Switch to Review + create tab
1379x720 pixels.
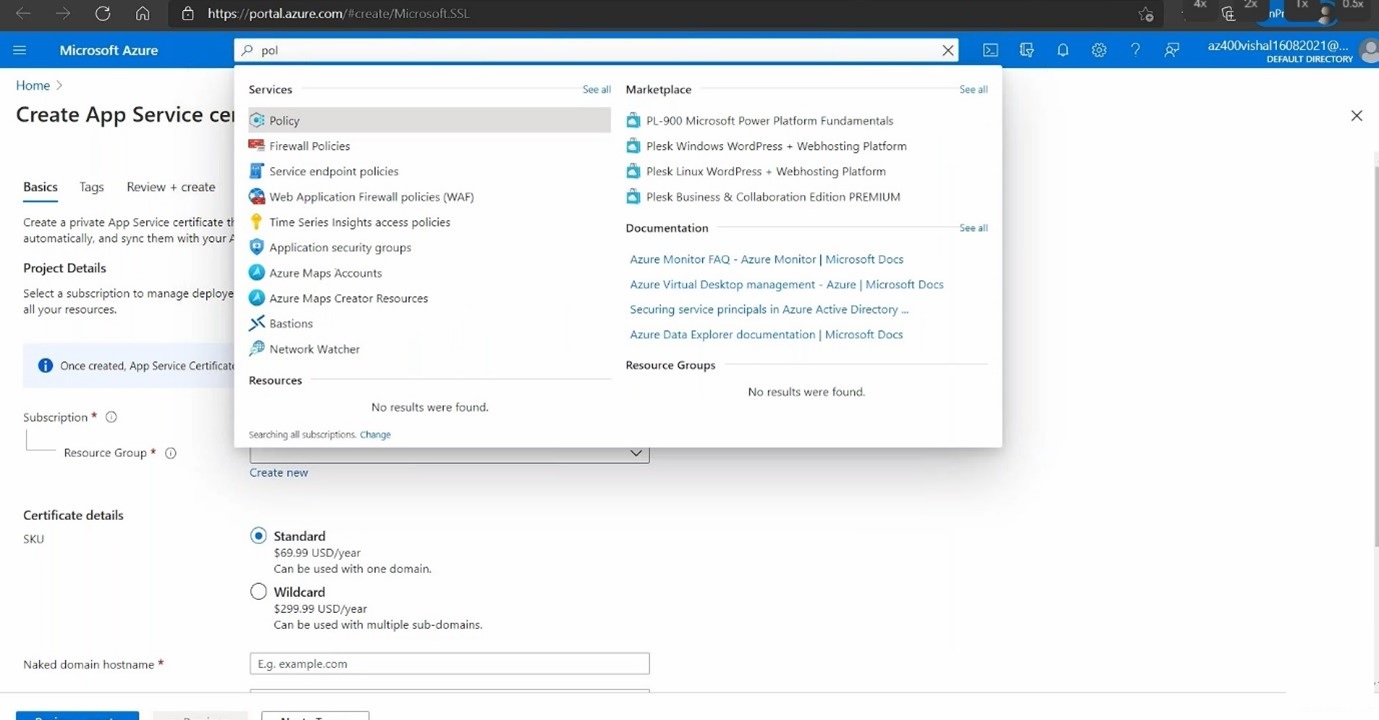click(x=170, y=187)
